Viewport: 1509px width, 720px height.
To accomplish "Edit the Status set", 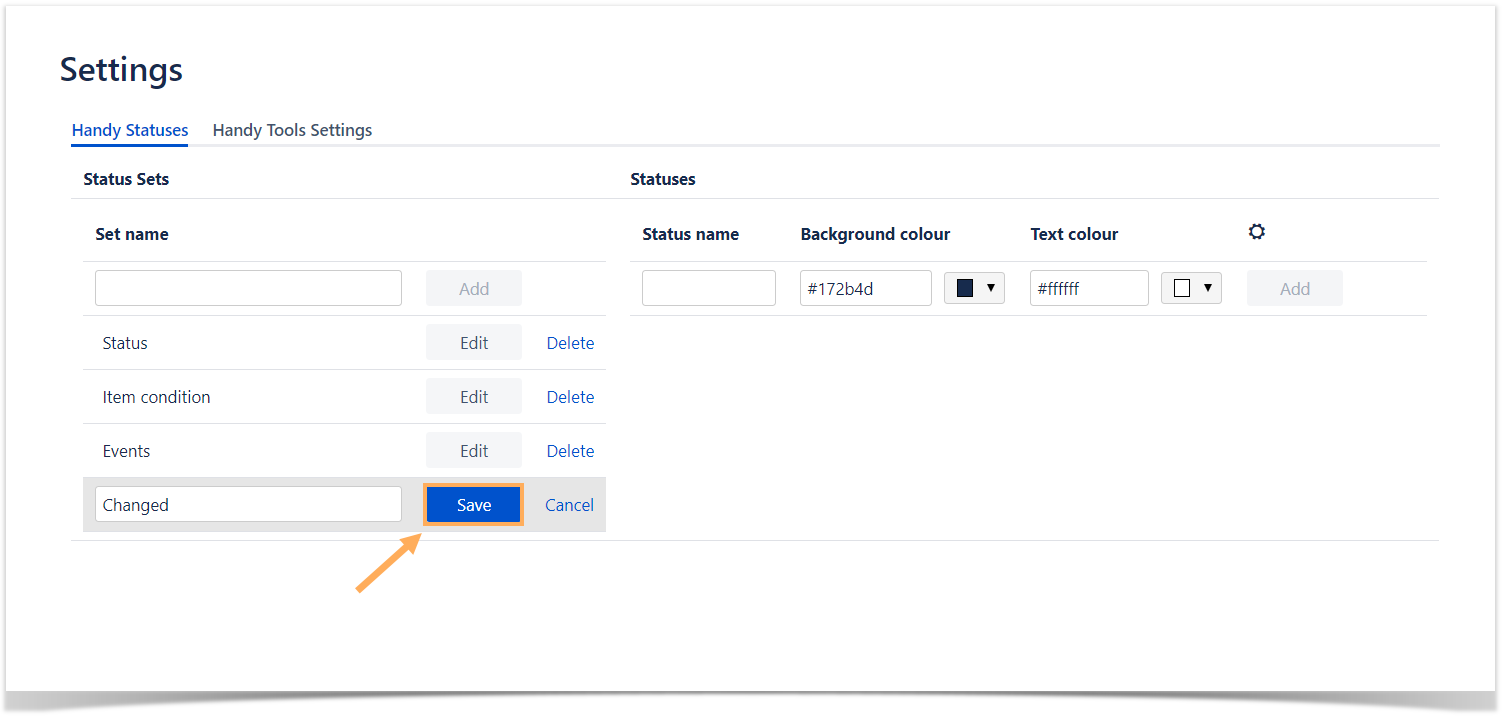I will [474, 343].
